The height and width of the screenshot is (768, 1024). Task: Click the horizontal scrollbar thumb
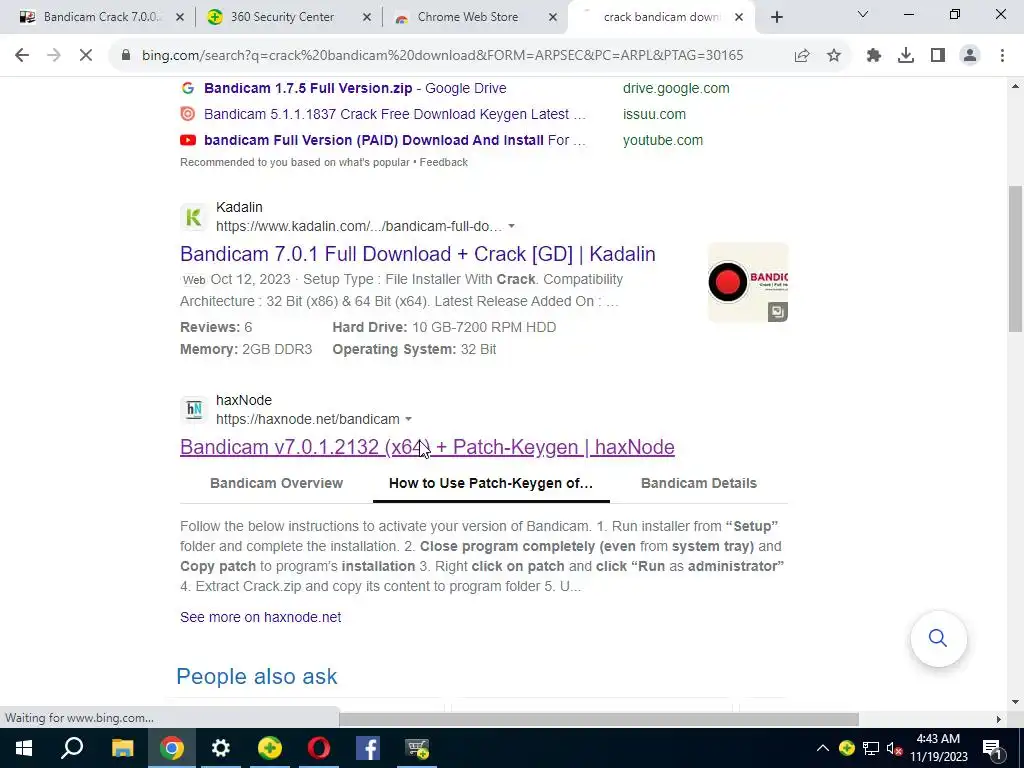tap(598, 719)
